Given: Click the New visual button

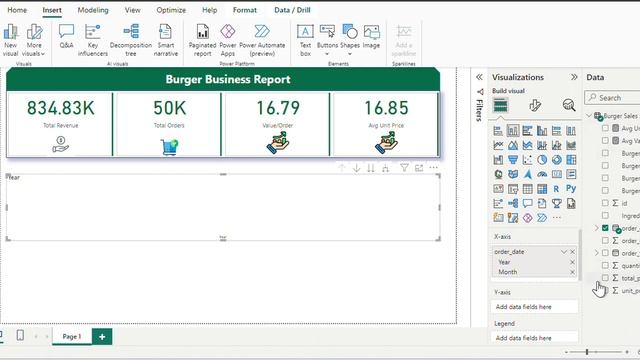Looking at the screenshot, I should 11,40.
